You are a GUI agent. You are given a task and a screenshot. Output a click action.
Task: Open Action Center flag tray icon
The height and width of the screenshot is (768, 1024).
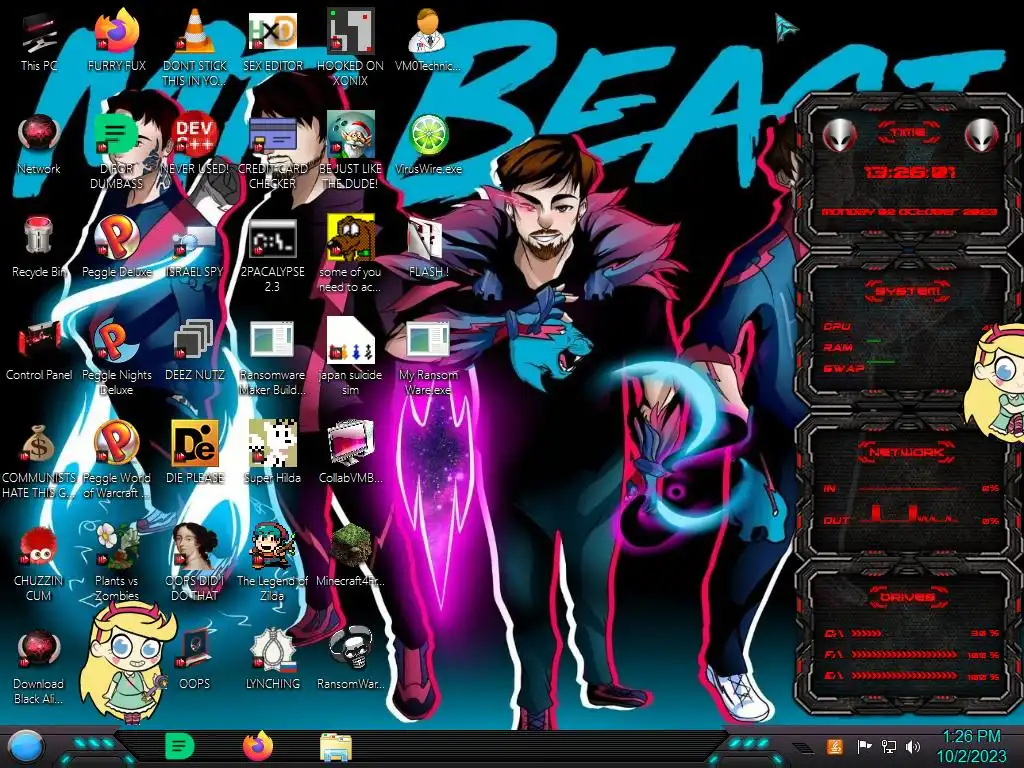864,746
